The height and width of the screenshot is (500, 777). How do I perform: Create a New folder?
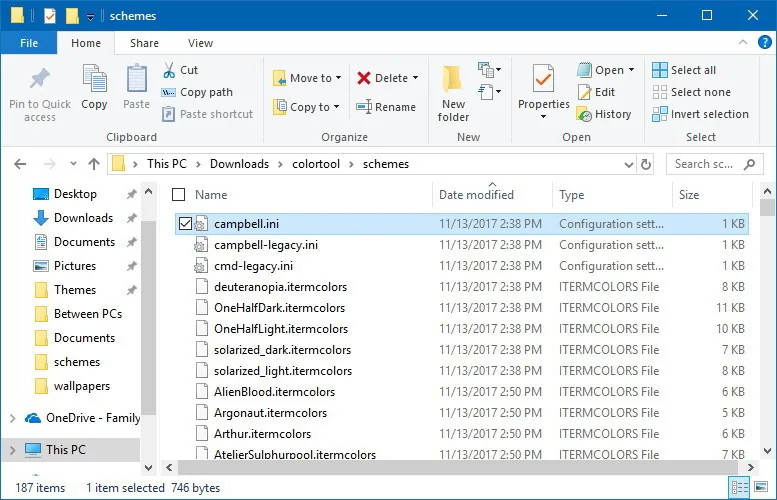pos(453,93)
